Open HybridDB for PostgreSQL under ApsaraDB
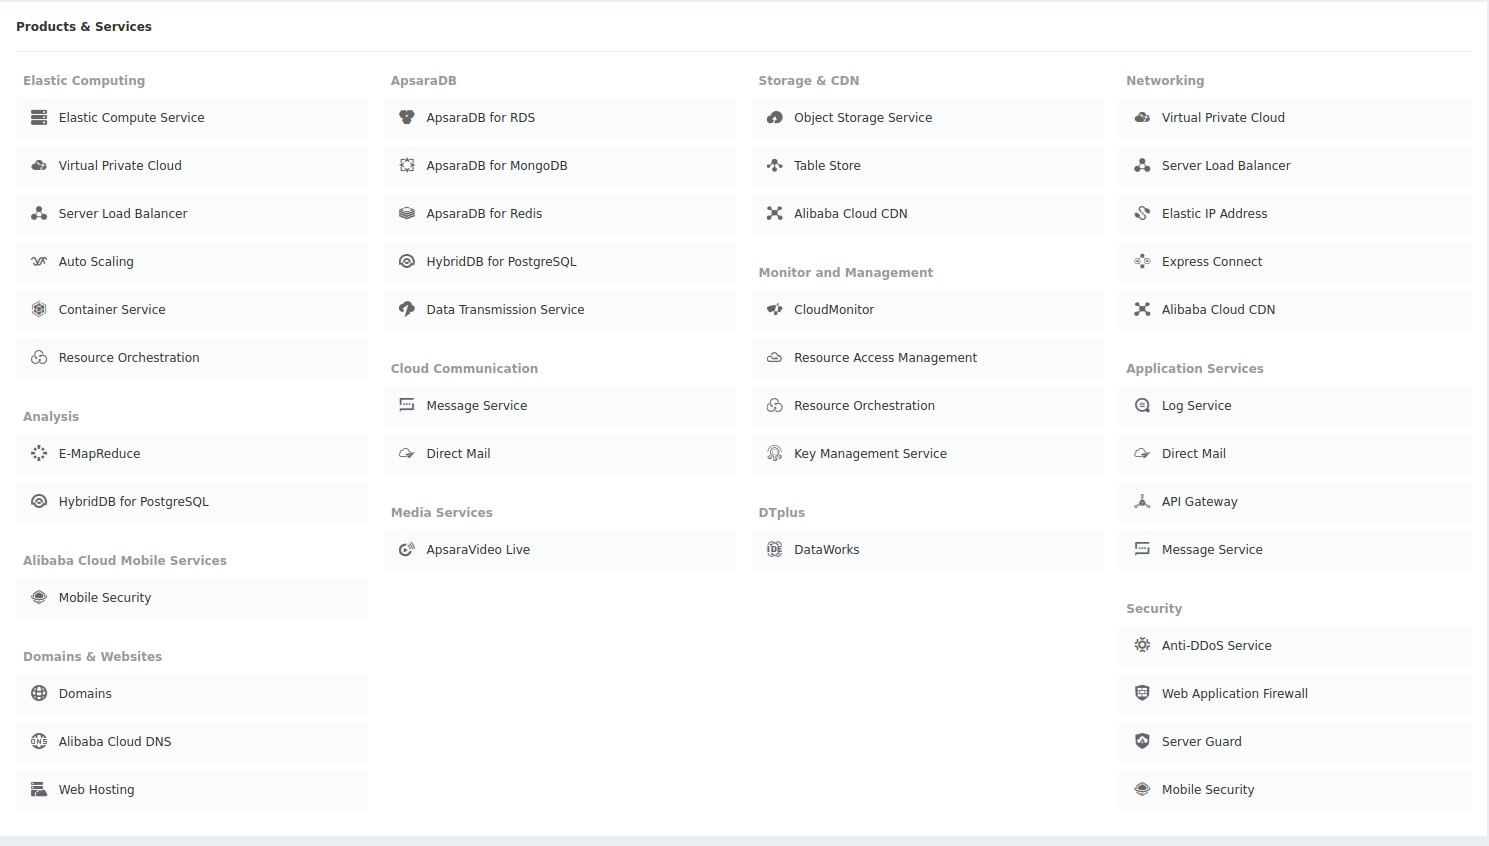 coord(560,262)
